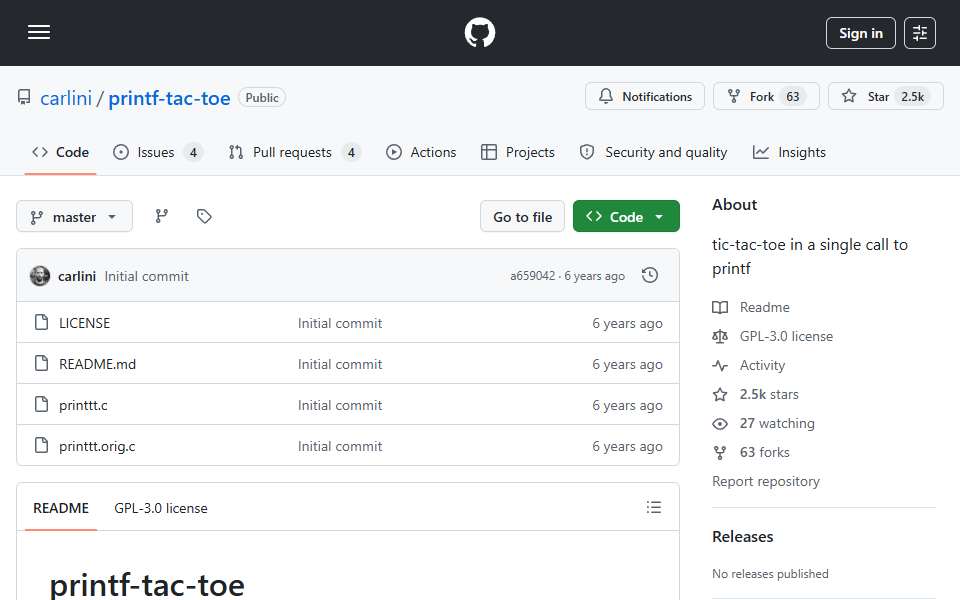This screenshot has height=600, width=960.
Task: Click file icon next to printtt.orig.c
Action: [42, 445]
